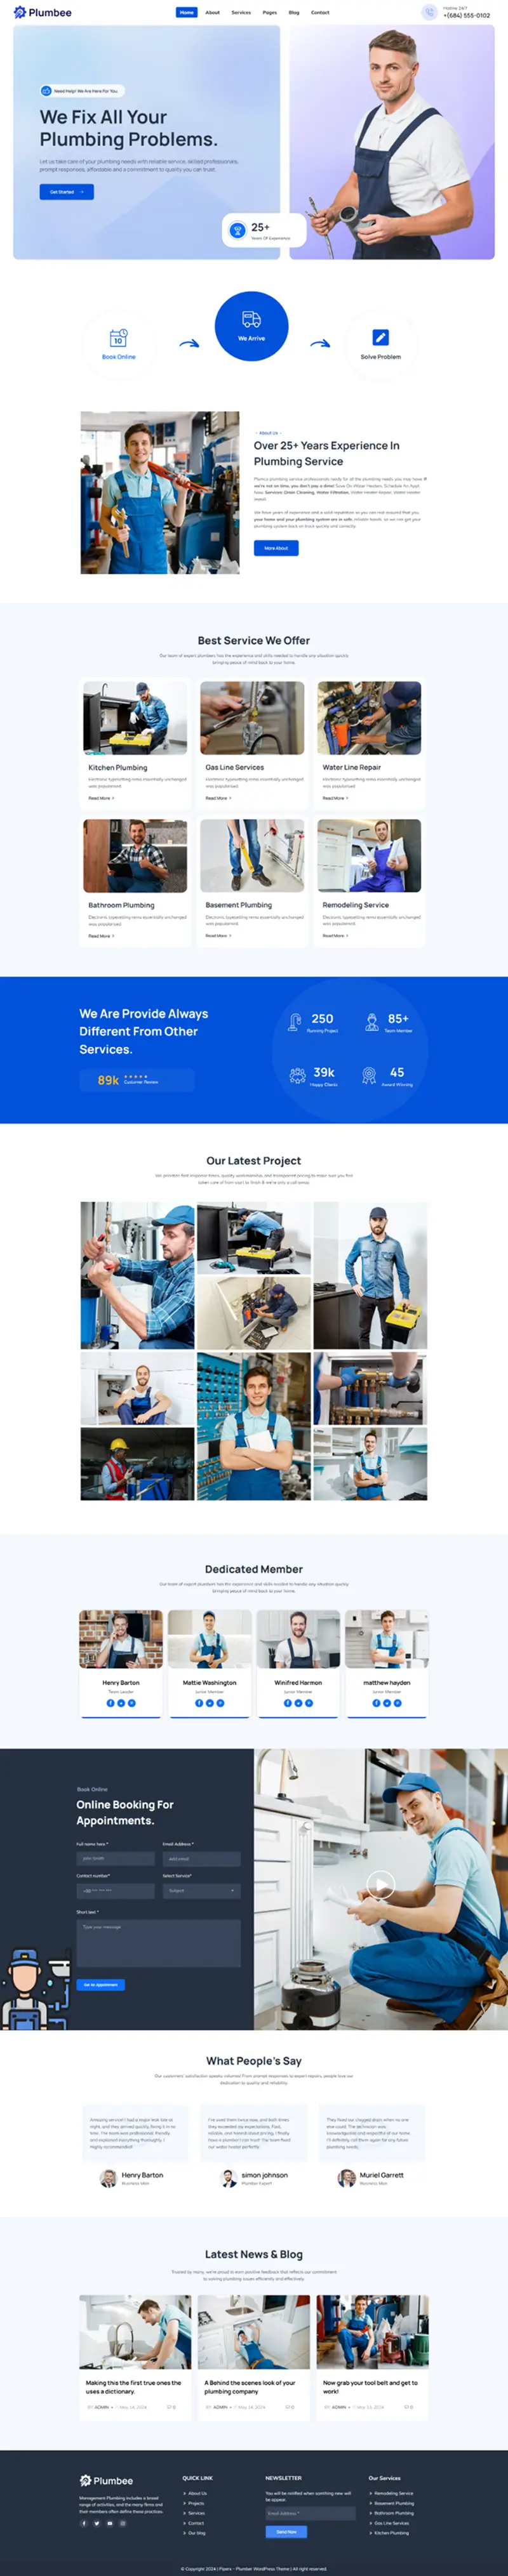Click the Full name input field
The width and height of the screenshot is (508, 2576).
[x=115, y=1859]
